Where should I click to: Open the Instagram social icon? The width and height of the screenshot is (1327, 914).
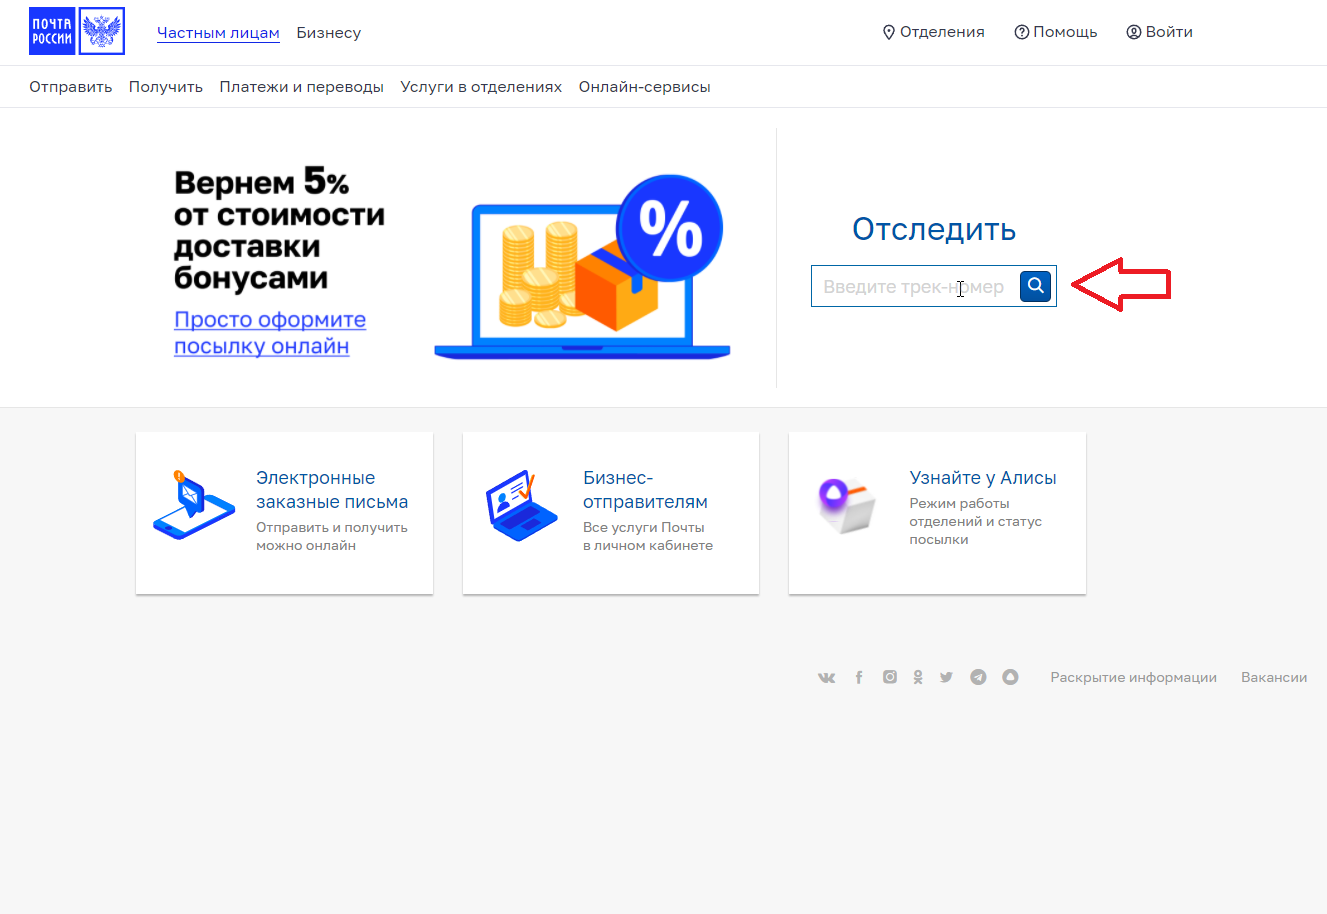tap(890, 677)
